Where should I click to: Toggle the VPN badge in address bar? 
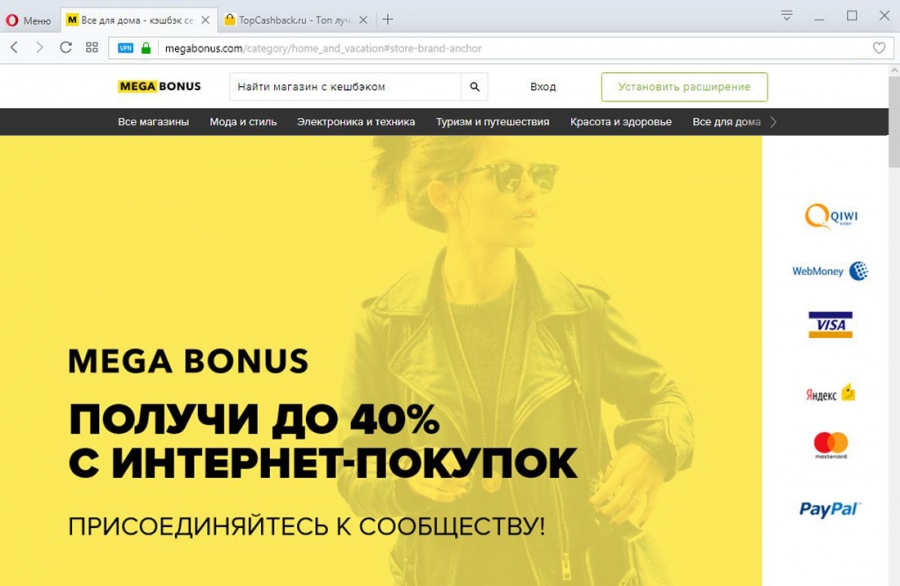pos(126,48)
